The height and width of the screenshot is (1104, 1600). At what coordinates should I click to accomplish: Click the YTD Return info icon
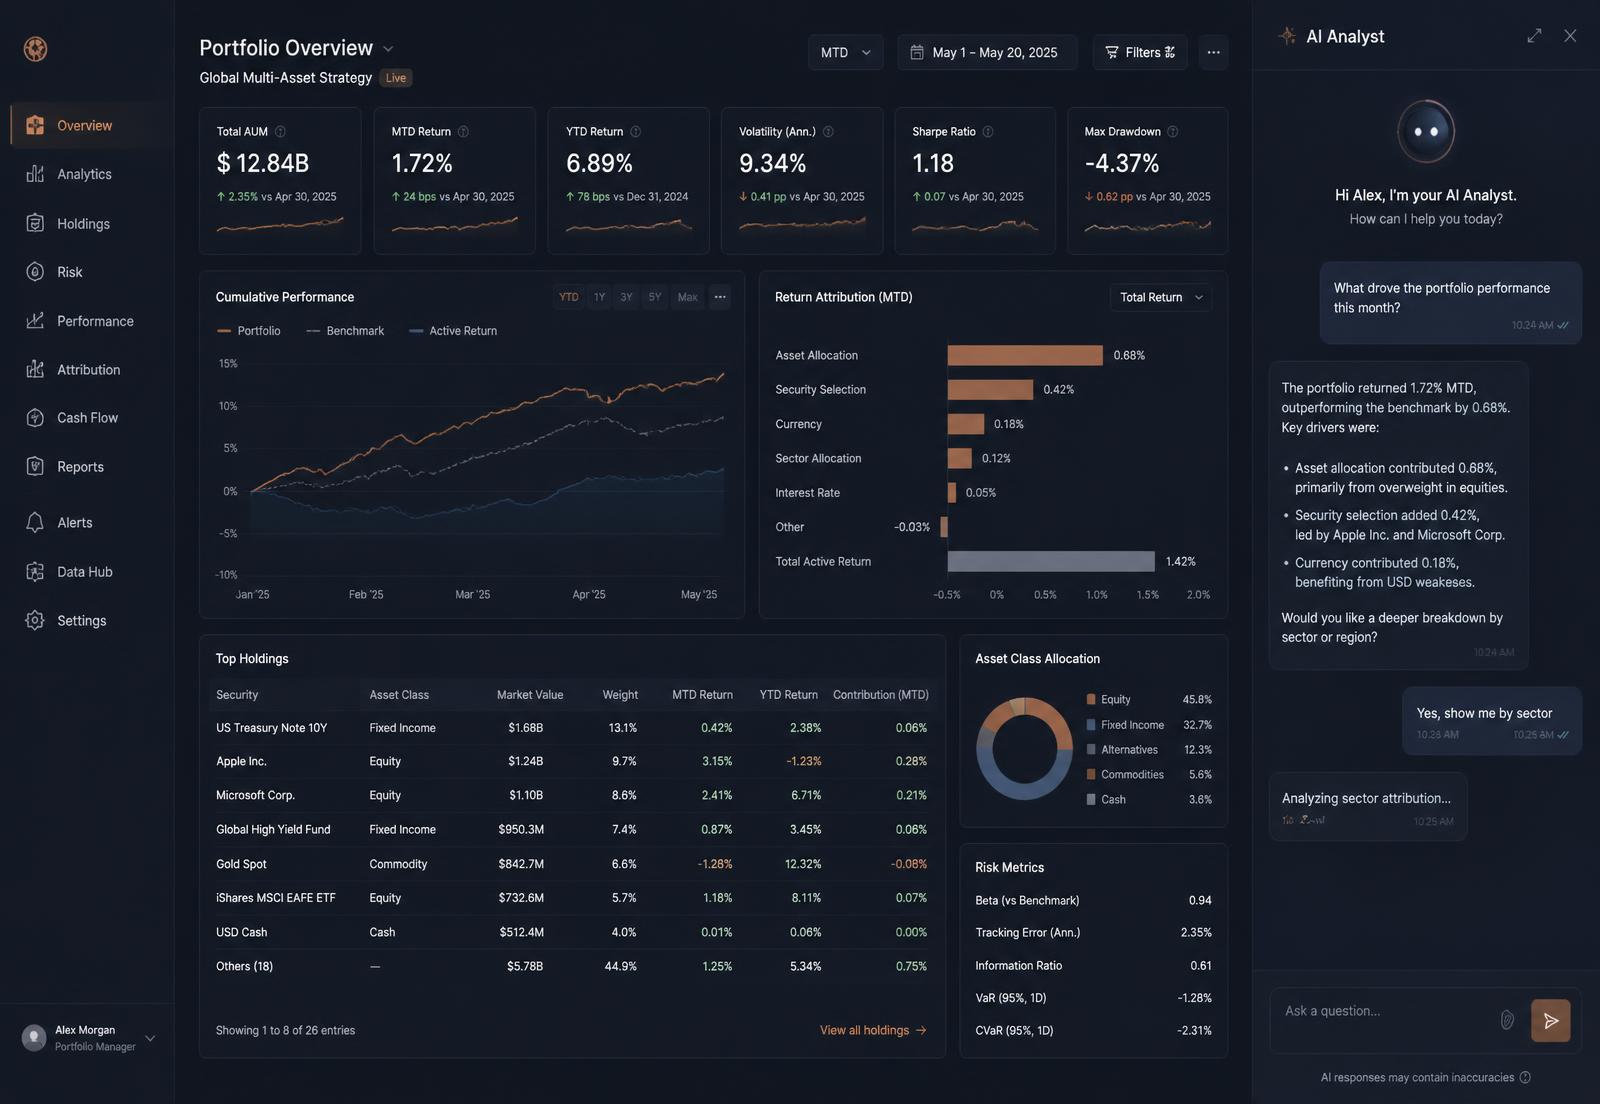click(635, 132)
